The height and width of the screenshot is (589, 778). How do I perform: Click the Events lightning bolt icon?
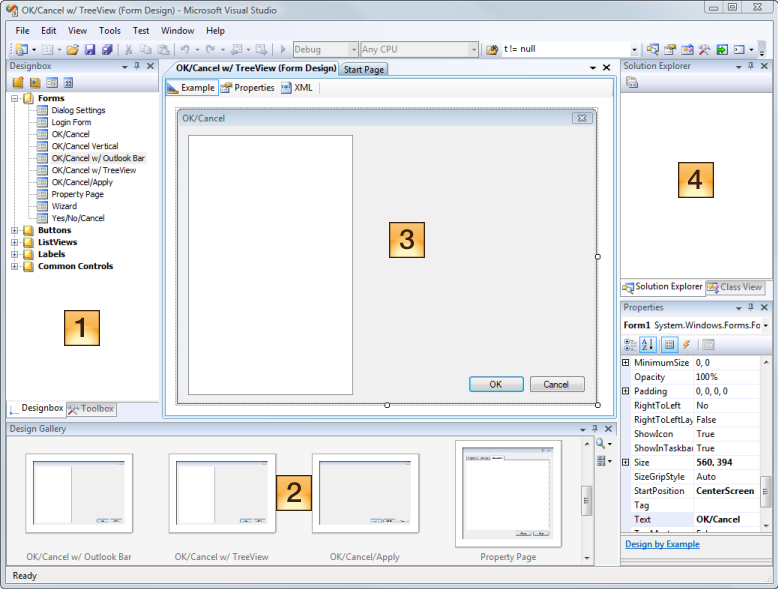pos(687,345)
